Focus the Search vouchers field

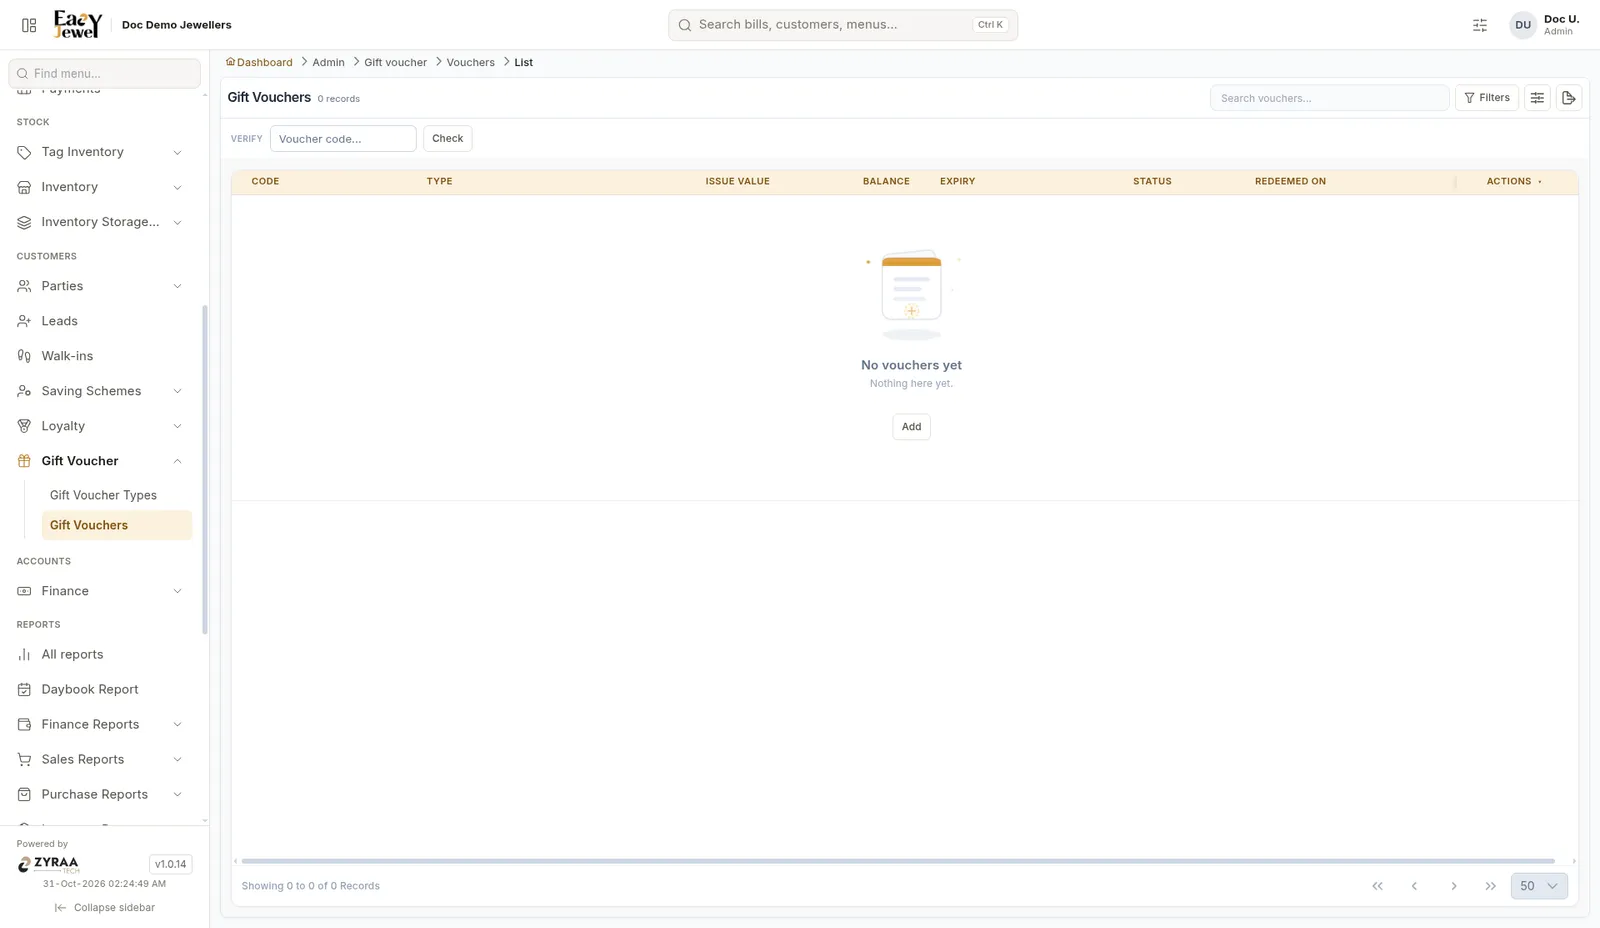[x=1329, y=98]
